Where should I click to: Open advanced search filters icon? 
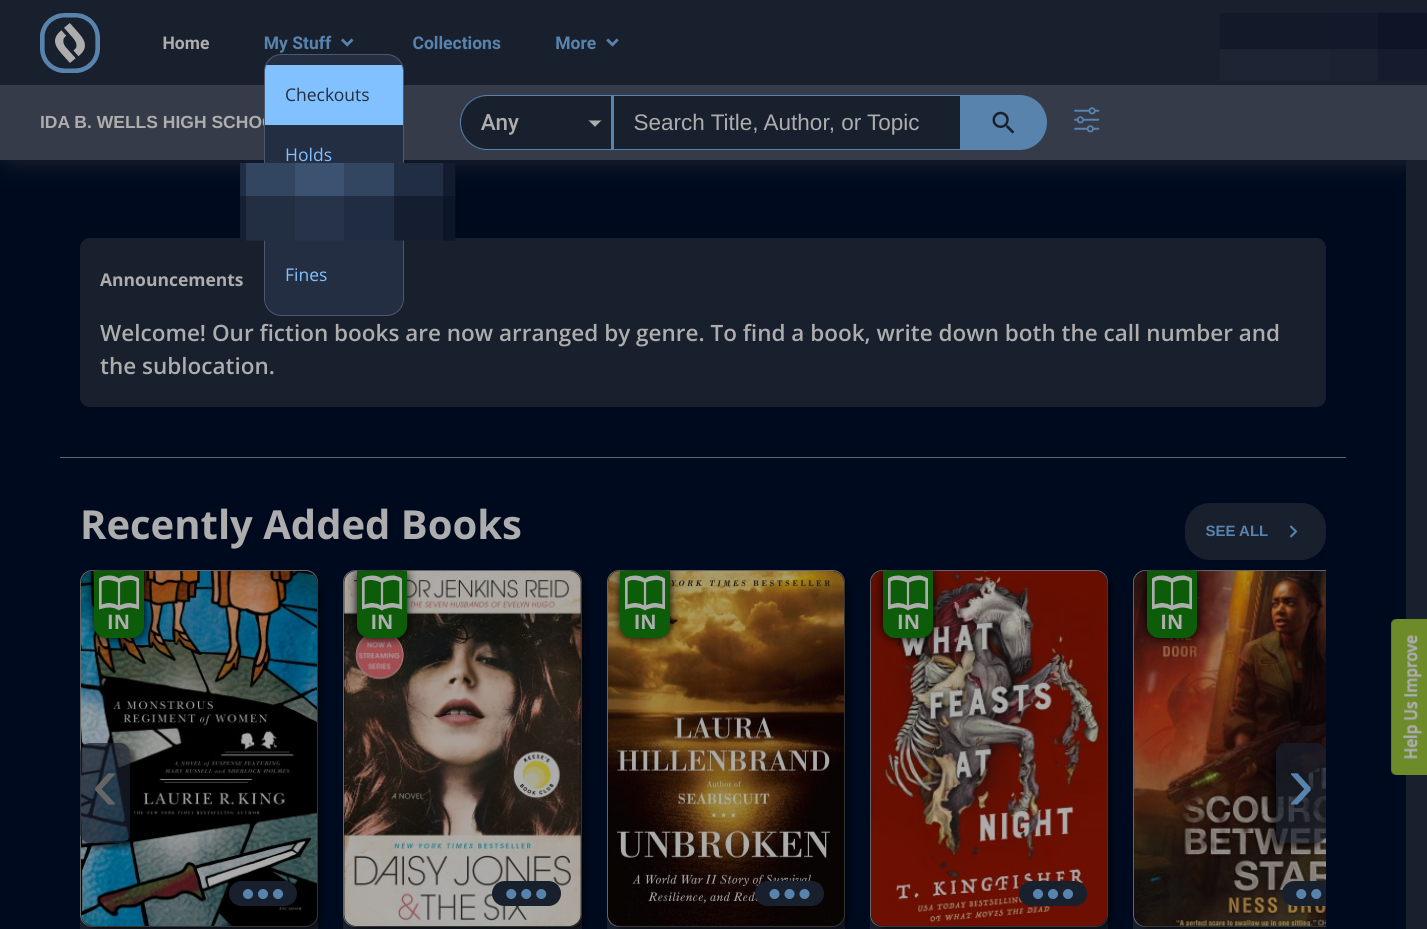(1087, 121)
